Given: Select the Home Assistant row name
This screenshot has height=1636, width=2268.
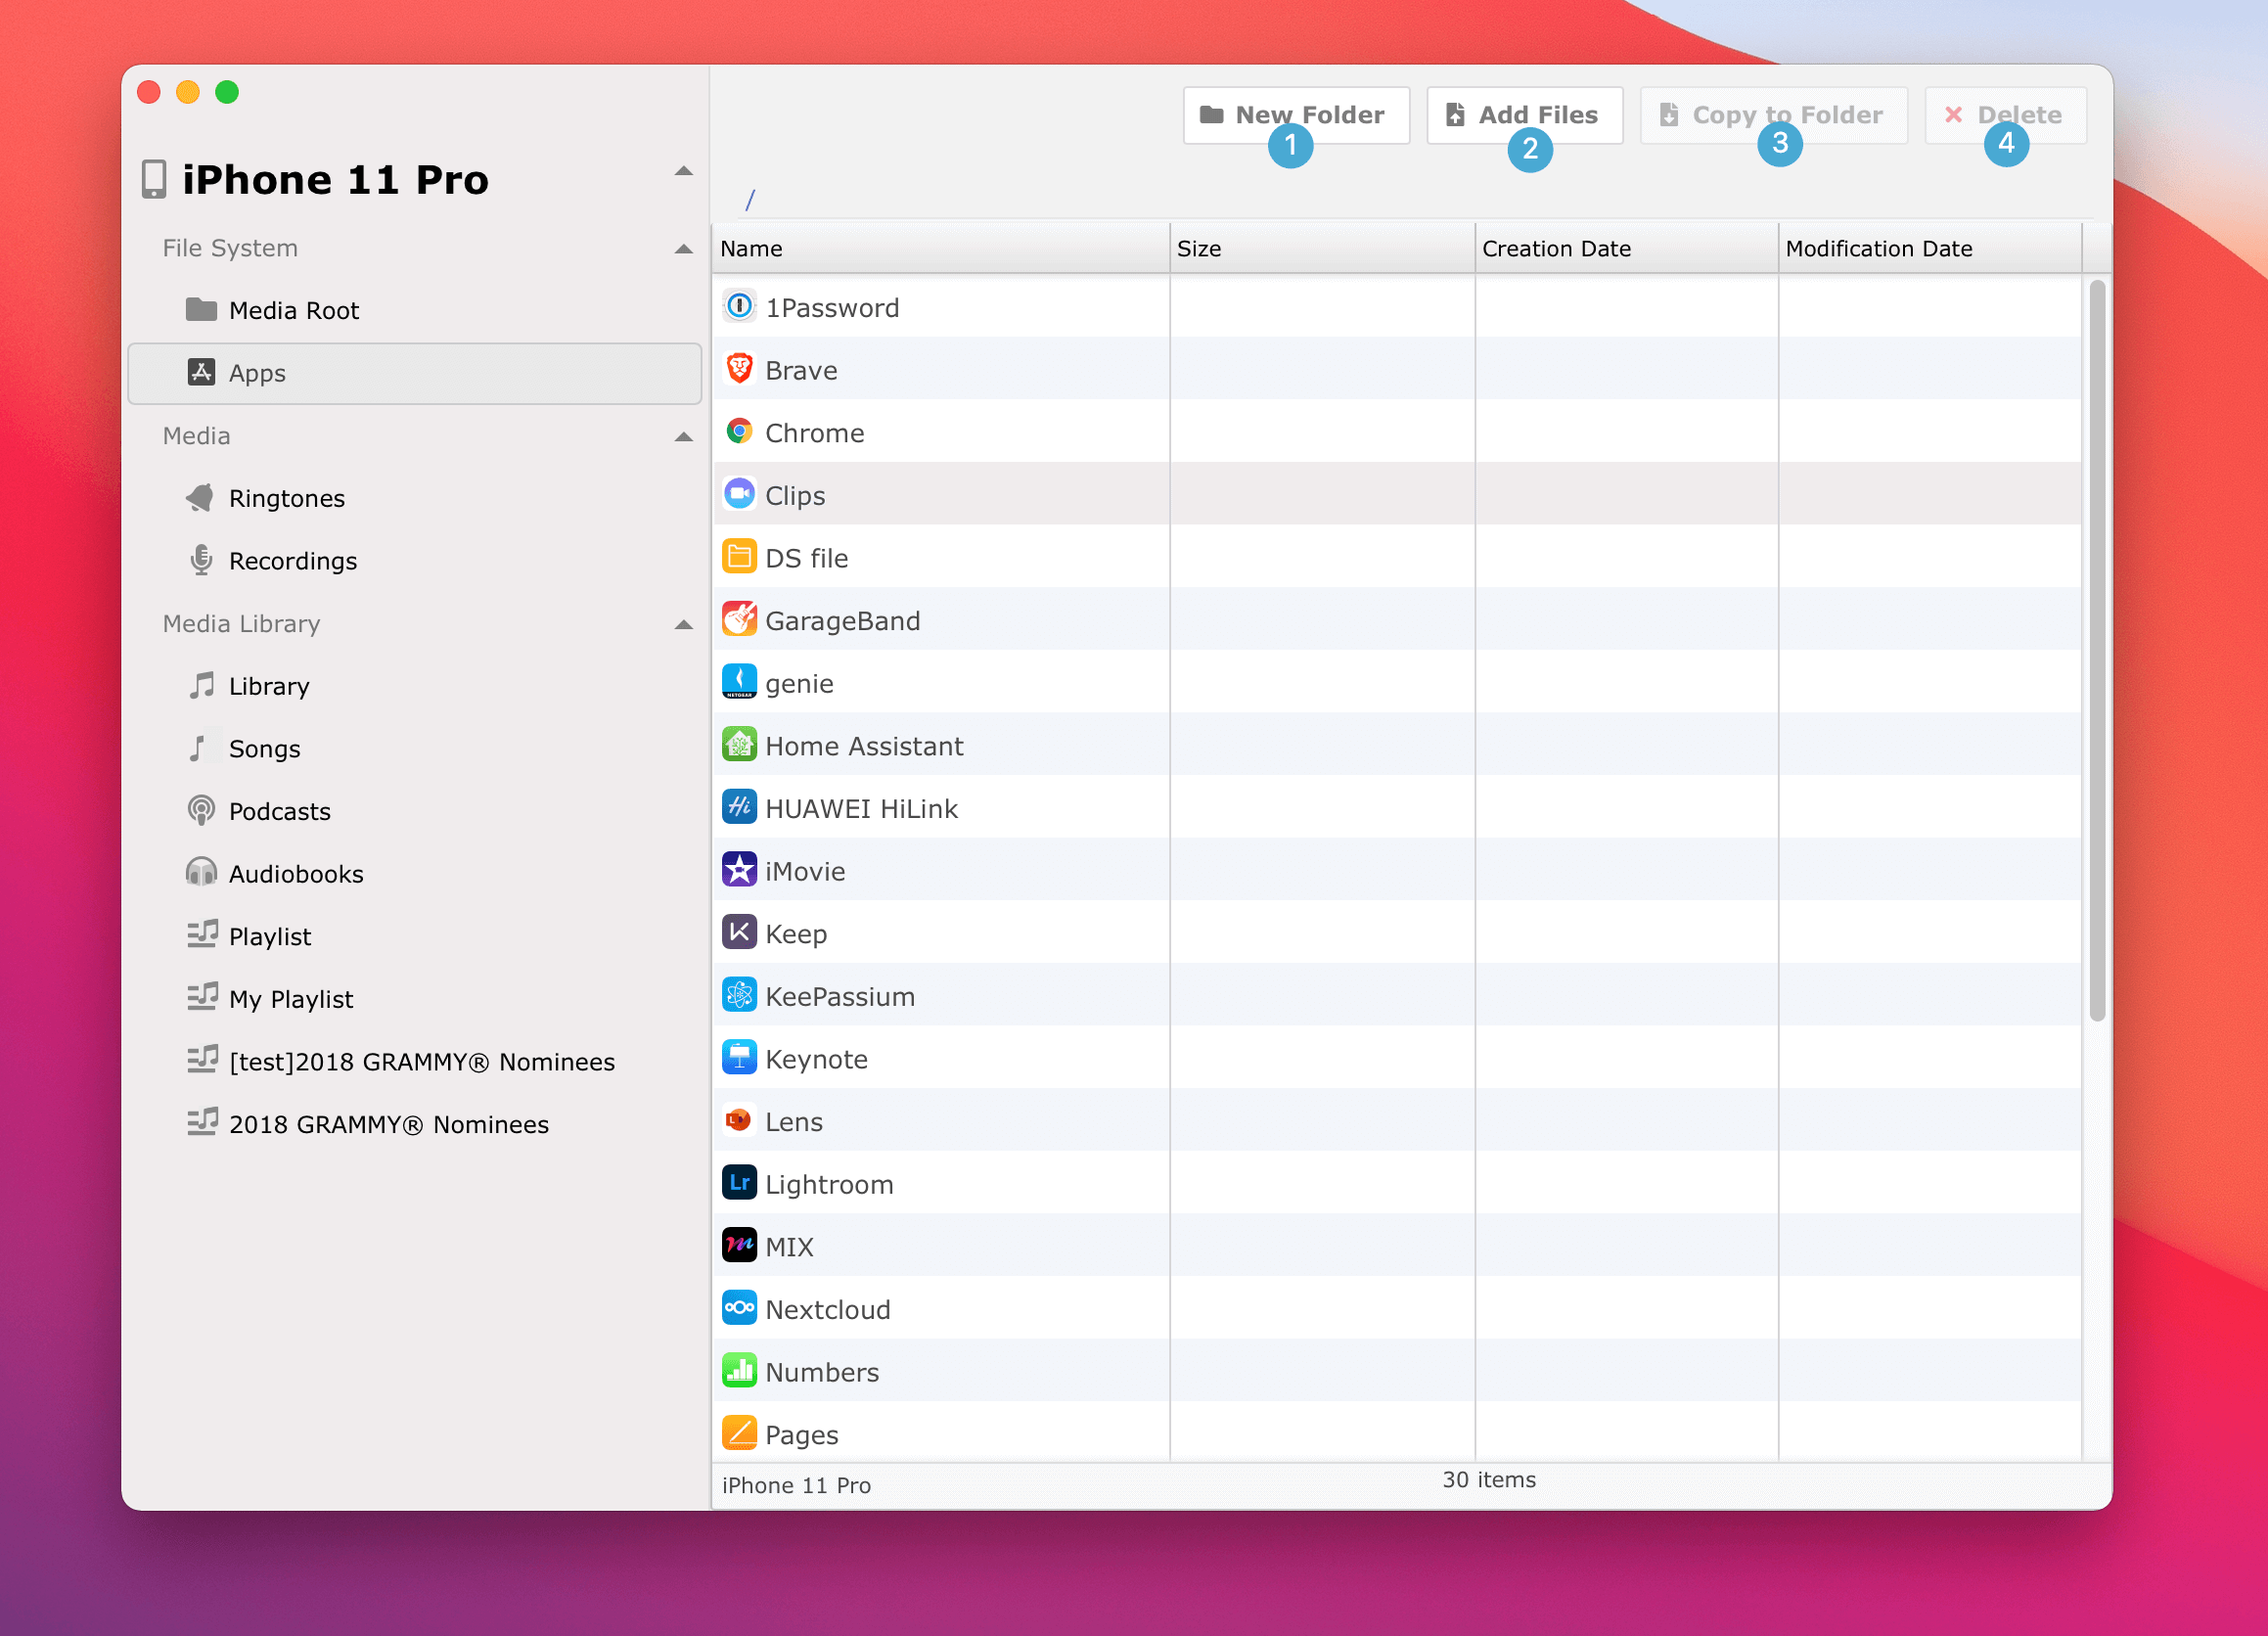Looking at the screenshot, I should 864,746.
